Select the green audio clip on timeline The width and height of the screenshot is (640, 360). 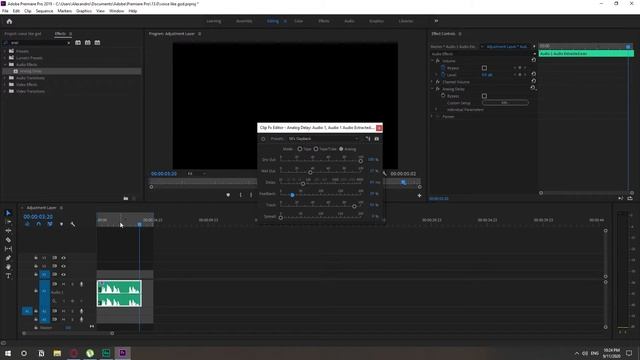coord(119,293)
